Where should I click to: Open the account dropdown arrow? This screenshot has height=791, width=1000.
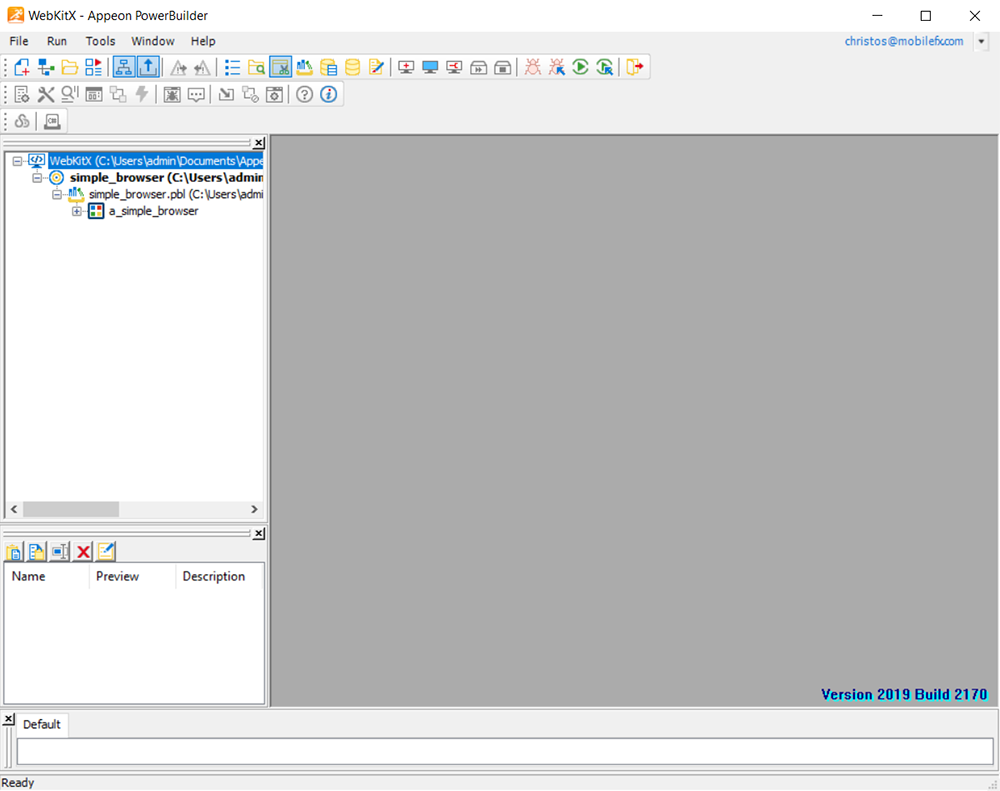click(982, 41)
